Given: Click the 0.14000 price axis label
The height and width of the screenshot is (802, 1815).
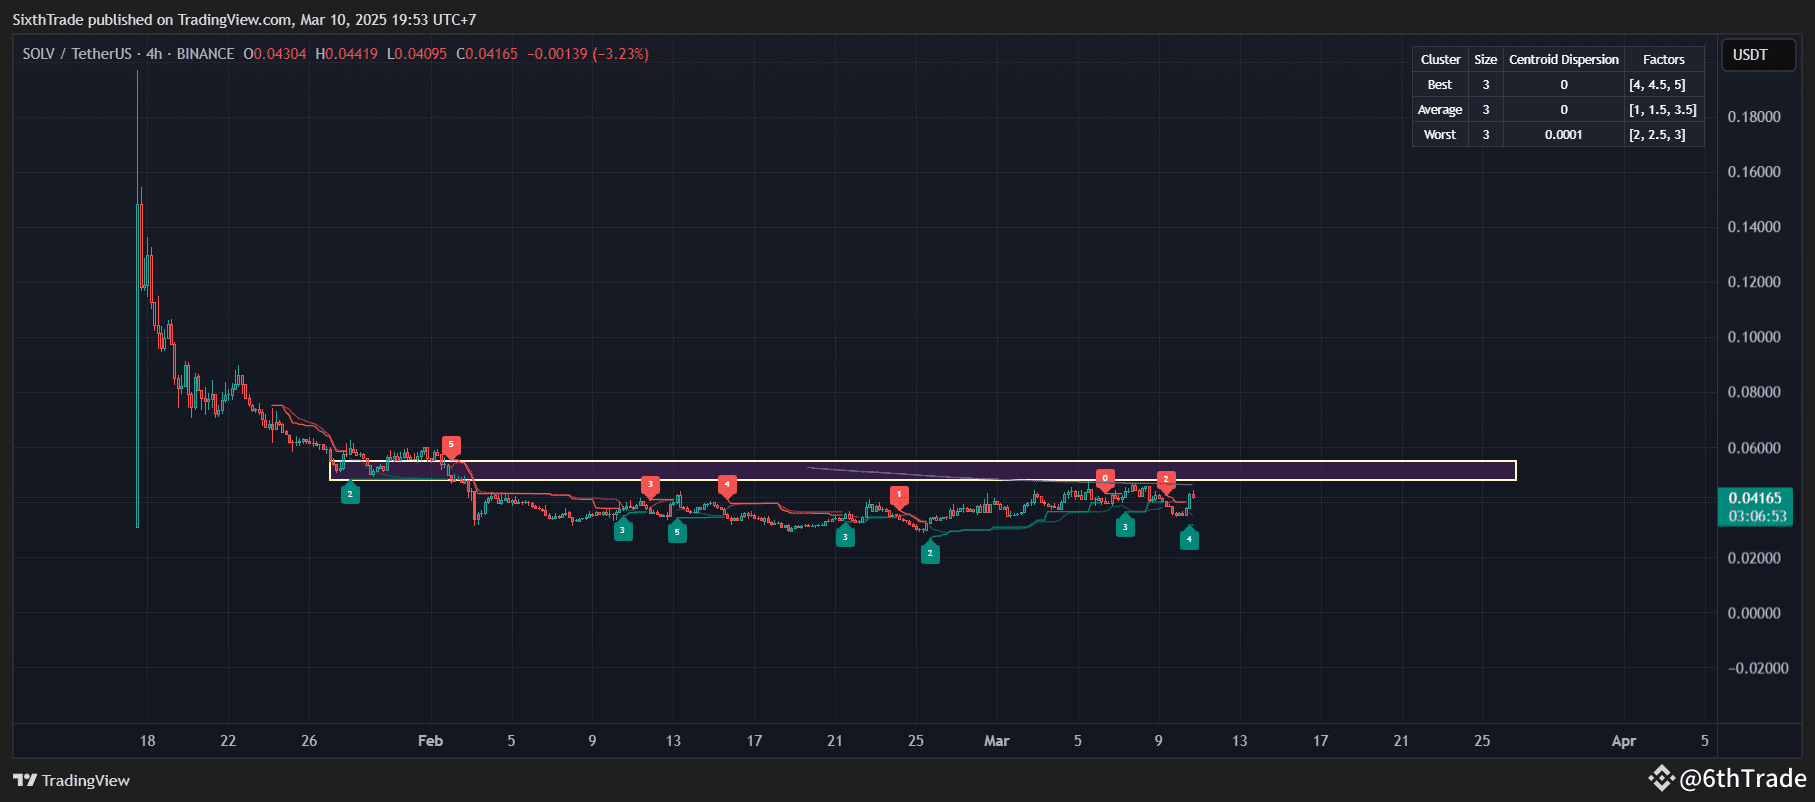Looking at the screenshot, I should [1754, 227].
